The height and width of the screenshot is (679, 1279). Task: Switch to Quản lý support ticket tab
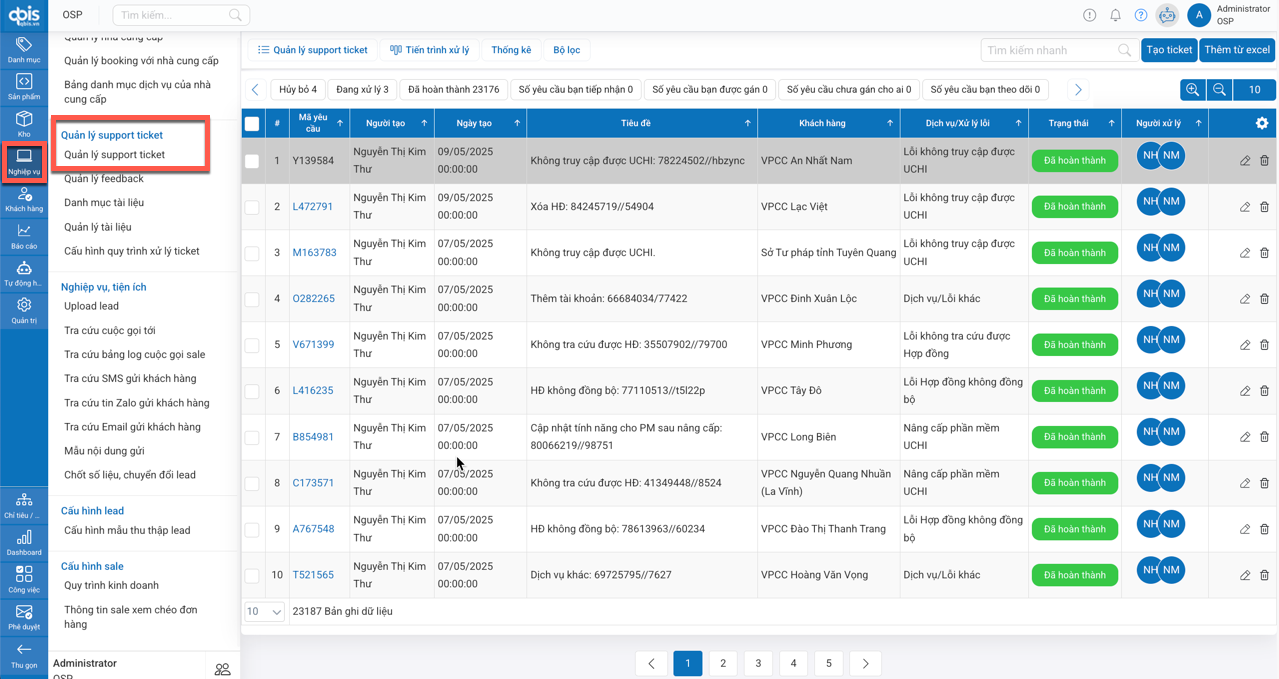coord(312,50)
